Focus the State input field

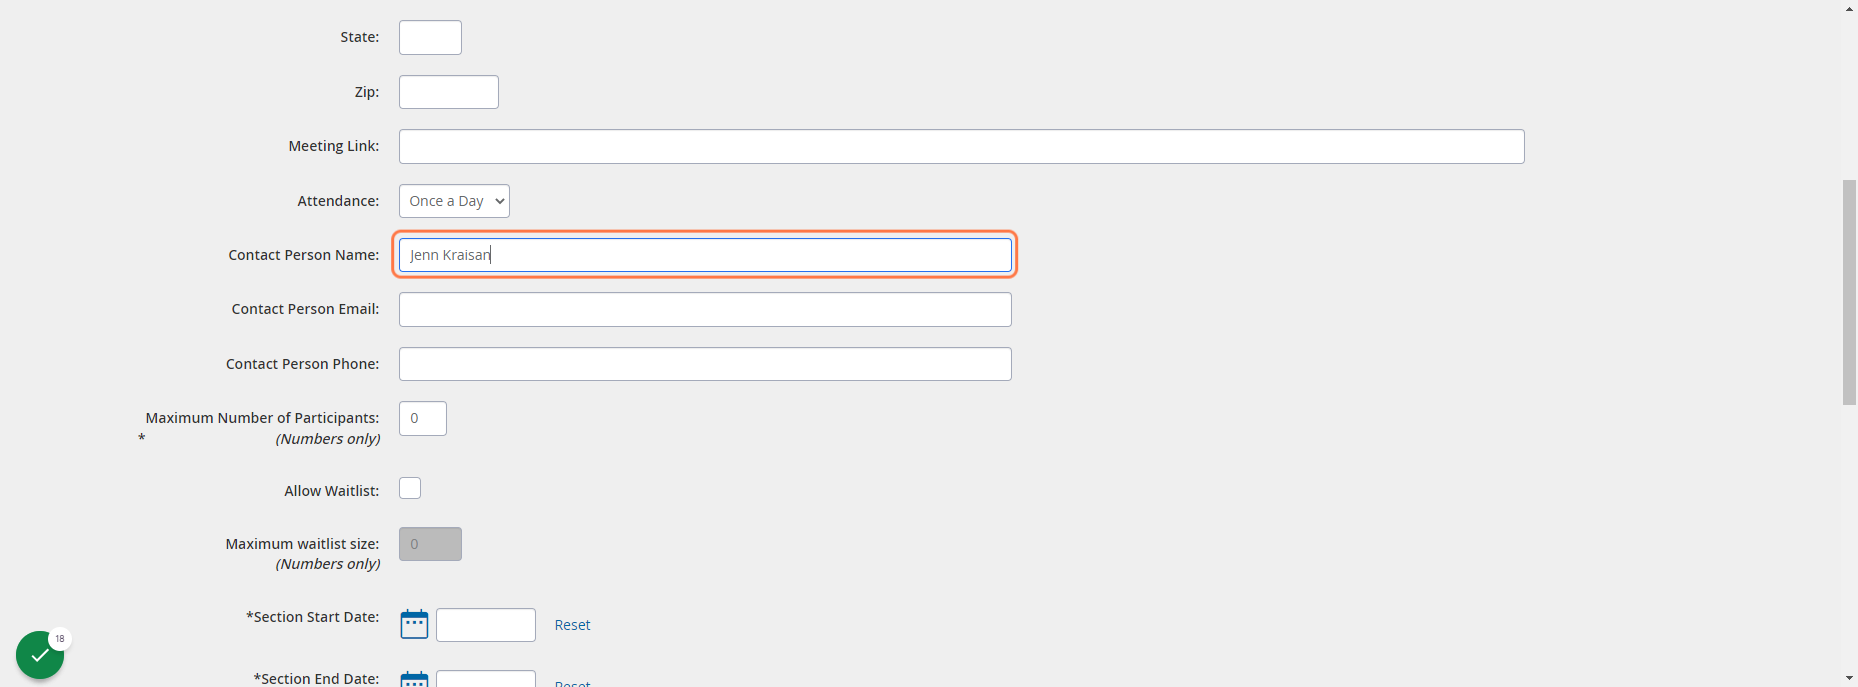click(x=430, y=37)
